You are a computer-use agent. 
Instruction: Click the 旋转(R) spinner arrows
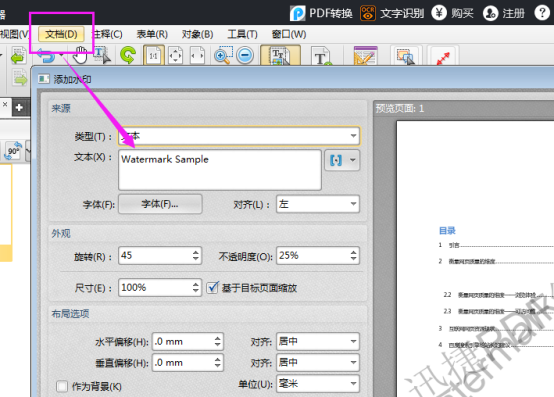[196, 255]
